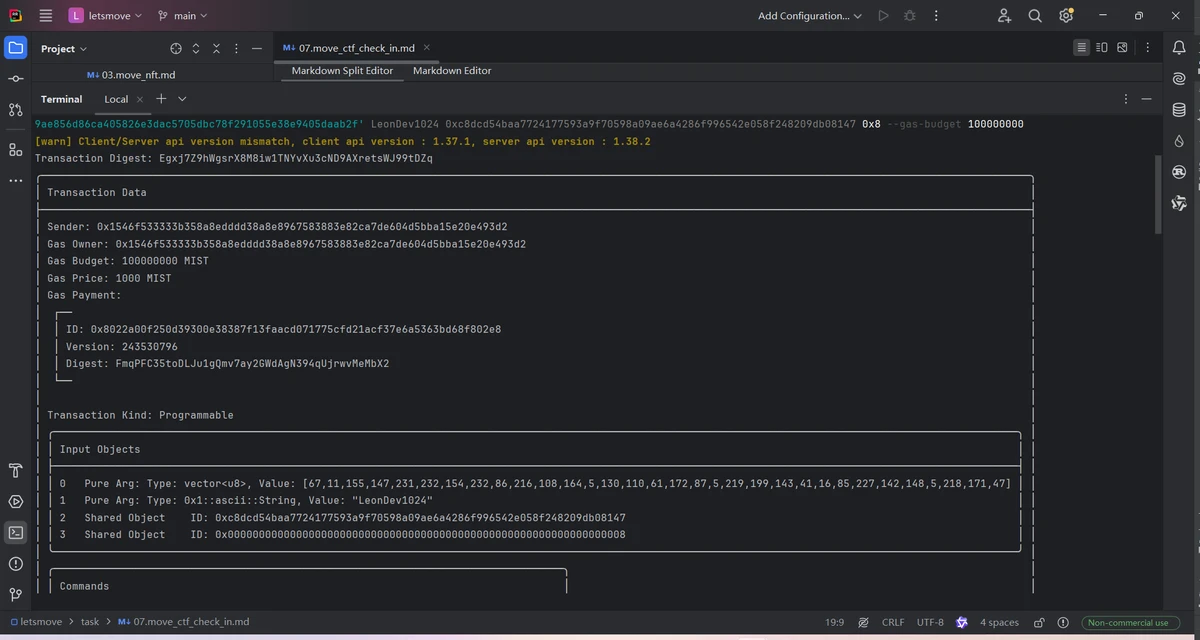
Task: Select the Terminal icon in left sidebar
Action: 14,532
